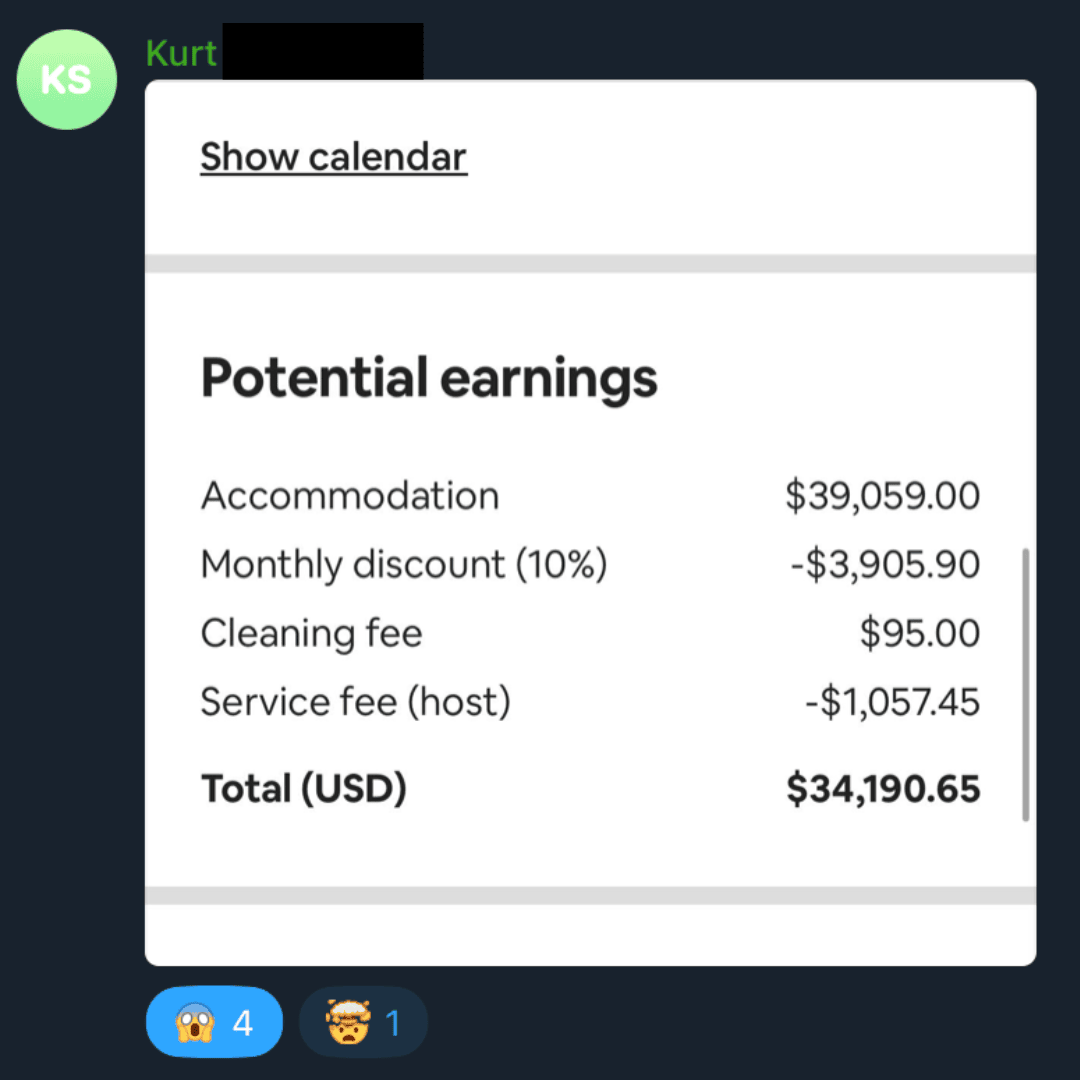The image size is (1080, 1080).
Task: Click the -$3,905.90 discount amount
Action: tap(885, 564)
